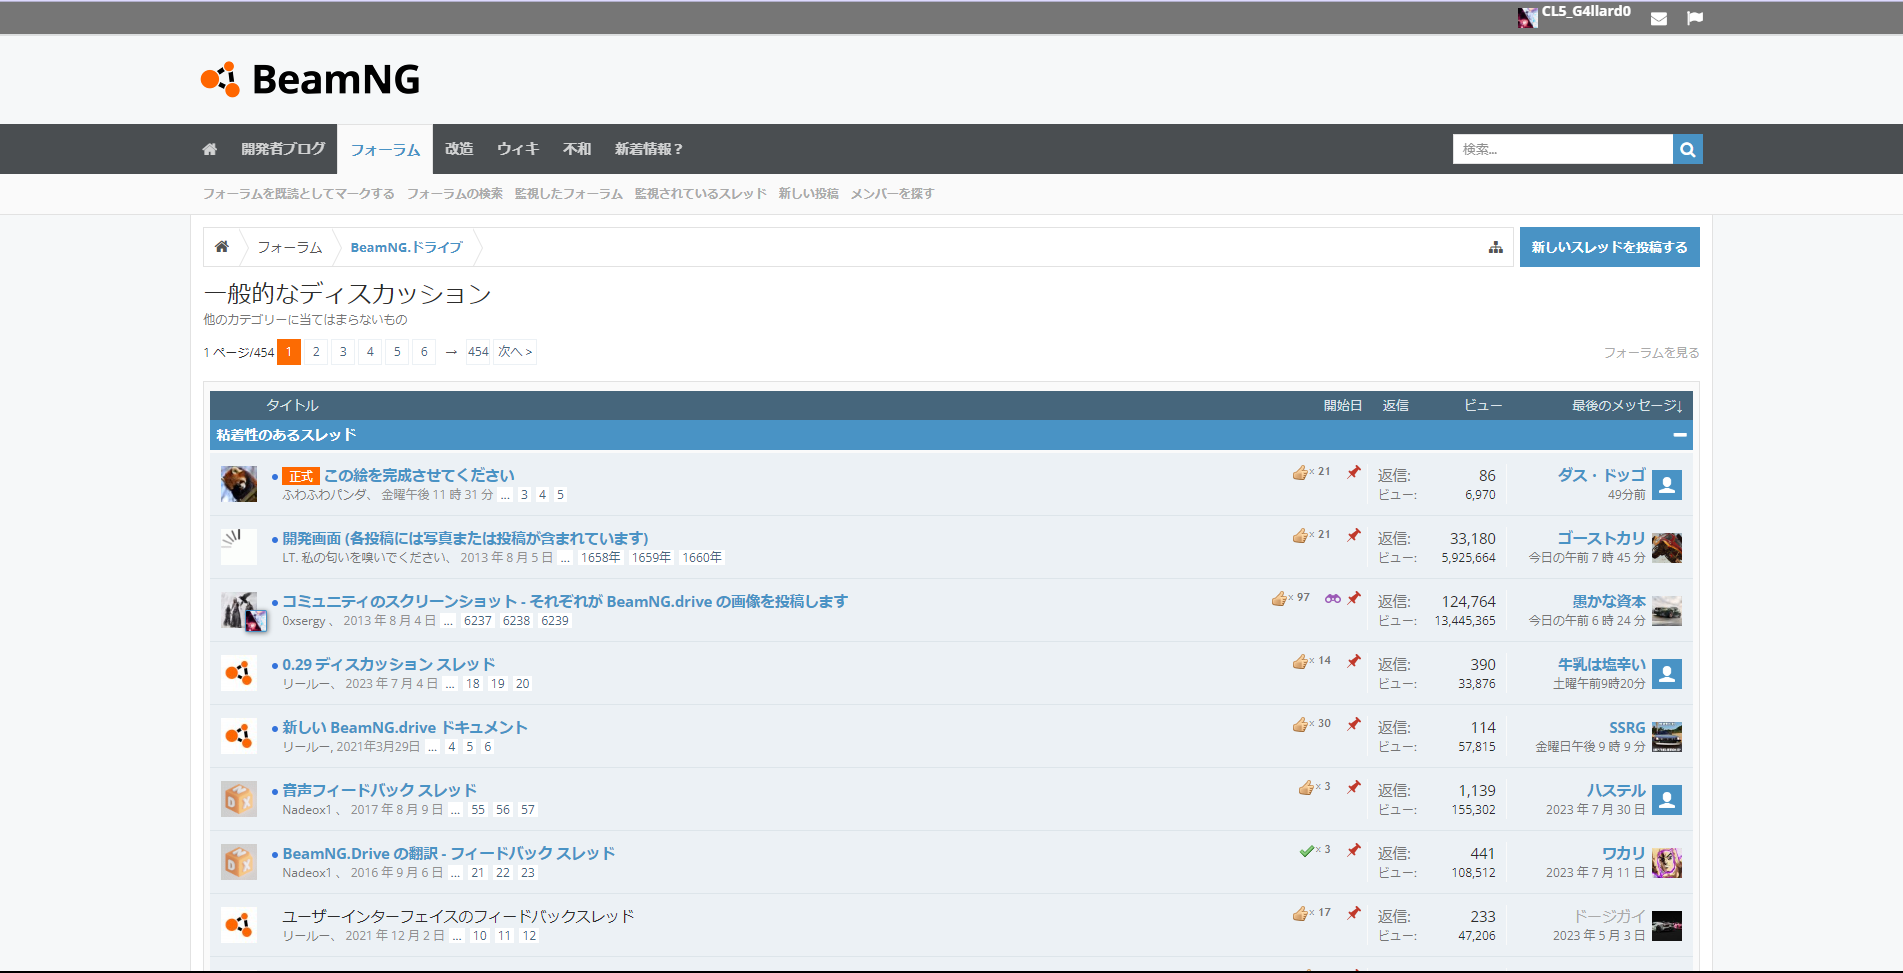Sort by ビュー column header

pyautogui.click(x=1484, y=405)
